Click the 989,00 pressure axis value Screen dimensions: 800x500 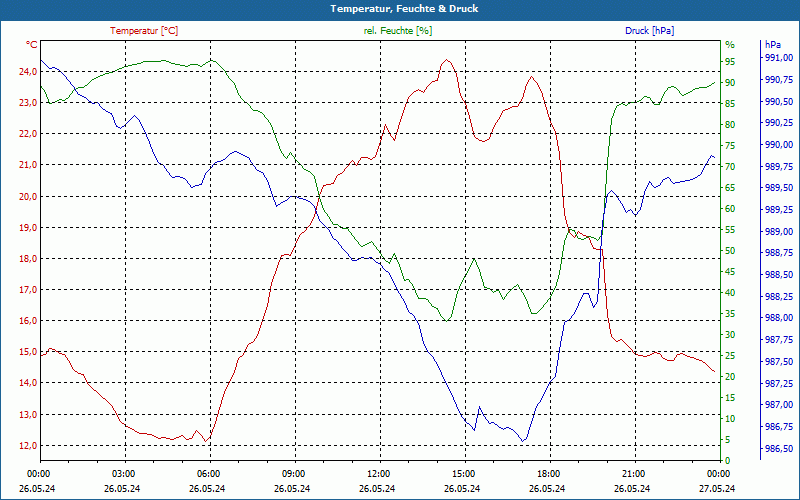pyautogui.click(x=779, y=231)
